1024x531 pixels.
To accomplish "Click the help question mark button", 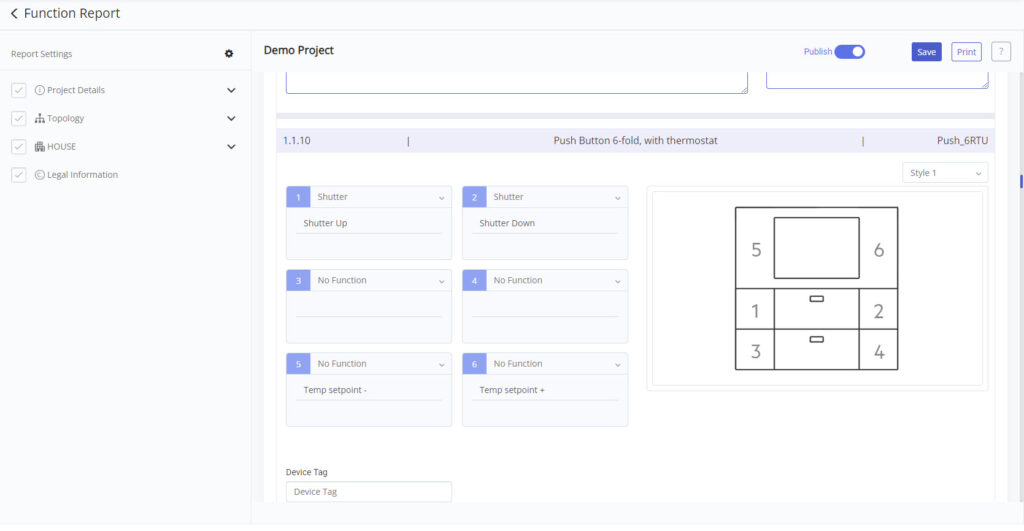I will (1000, 52).
